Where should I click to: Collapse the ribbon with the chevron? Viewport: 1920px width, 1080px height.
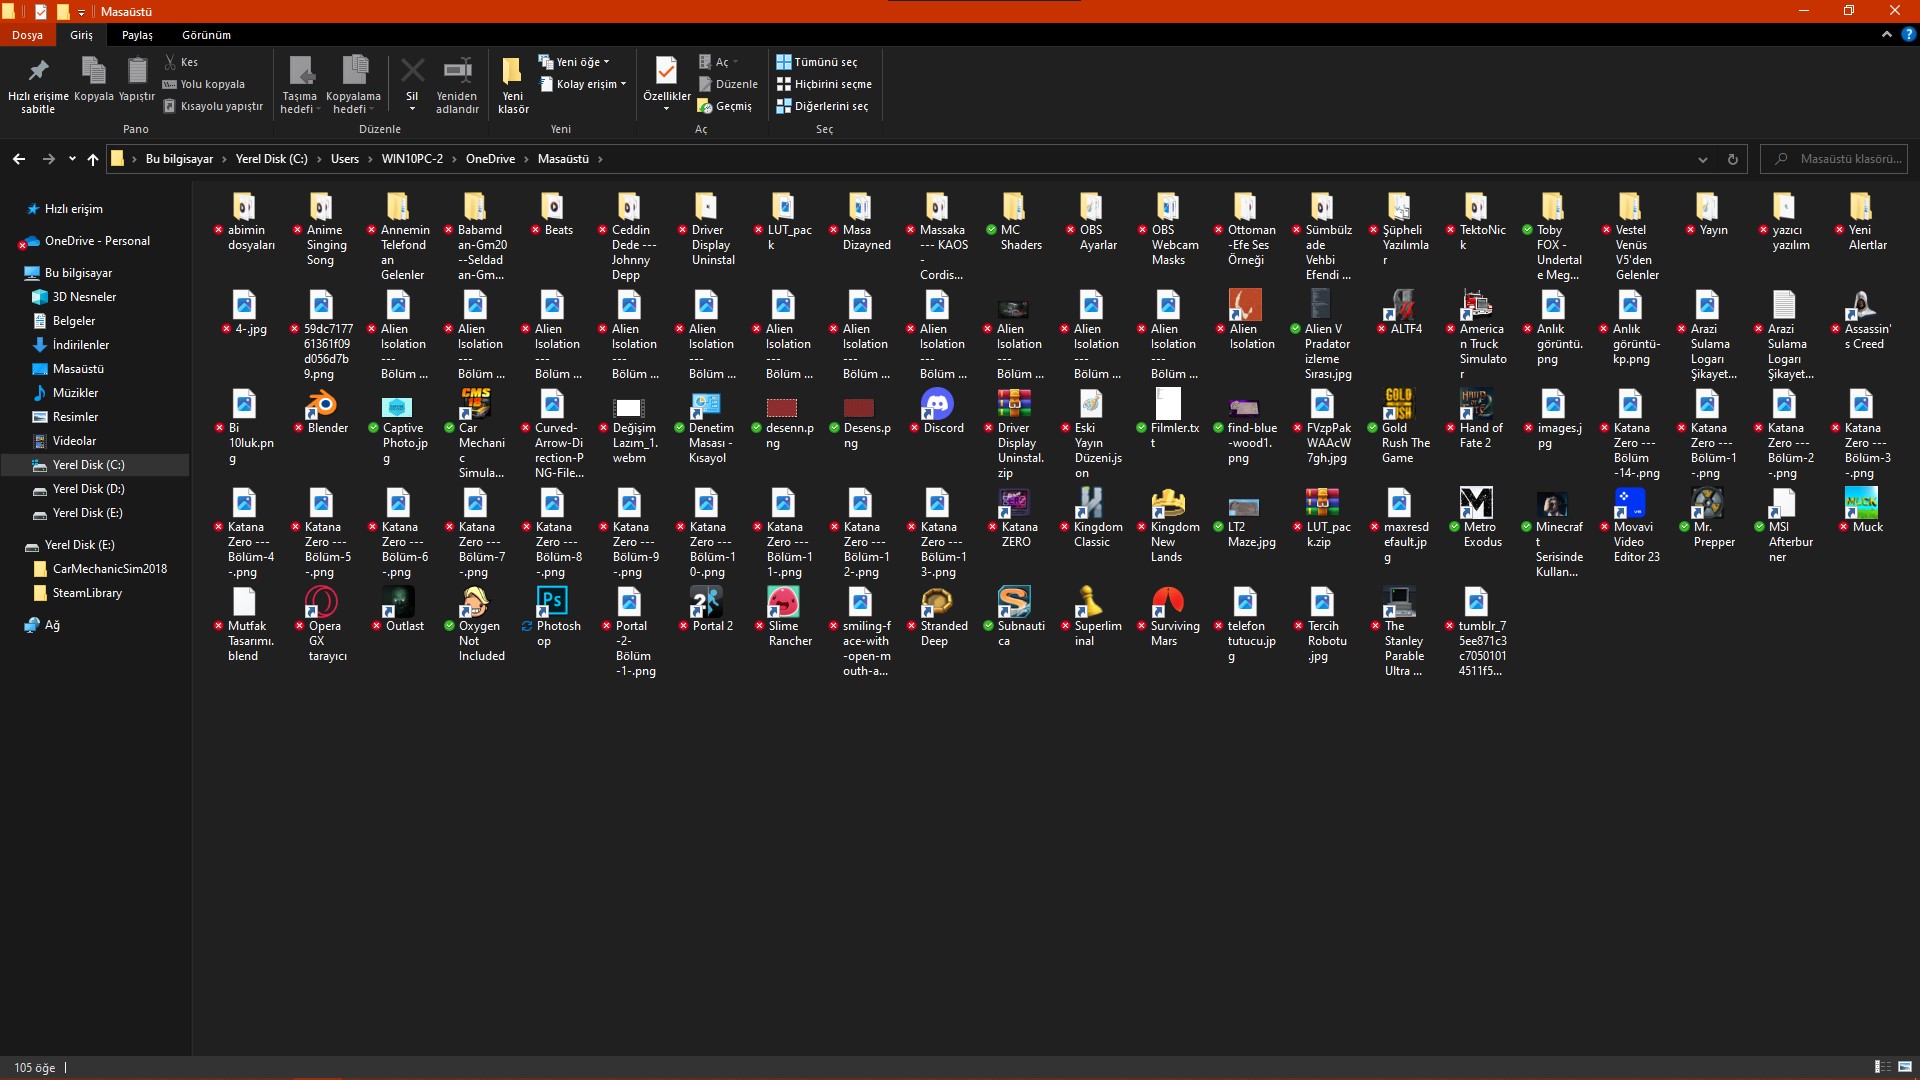1886,34
